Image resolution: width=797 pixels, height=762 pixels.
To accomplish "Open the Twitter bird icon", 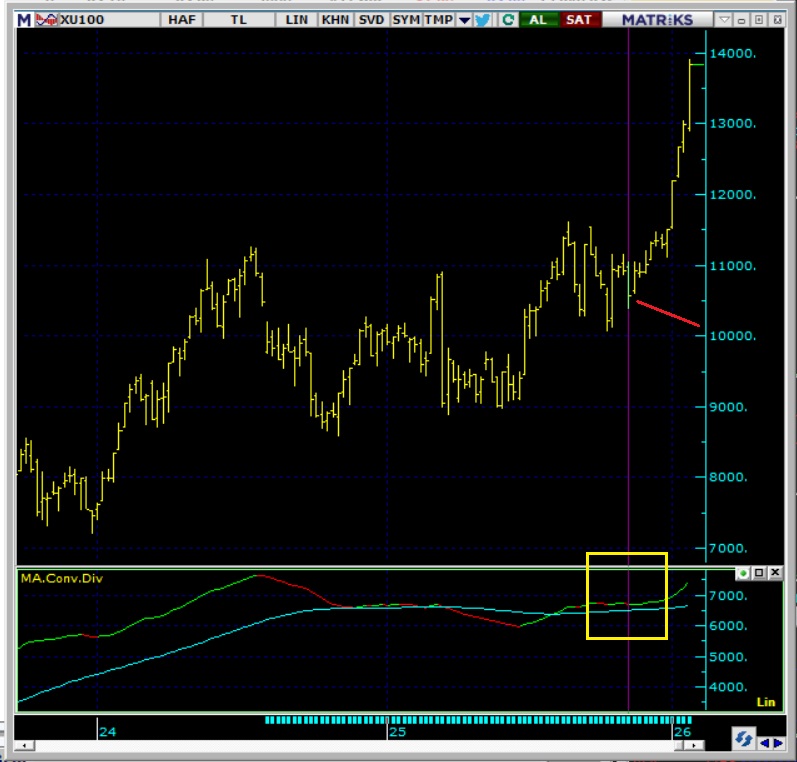I will coord(484,19).
